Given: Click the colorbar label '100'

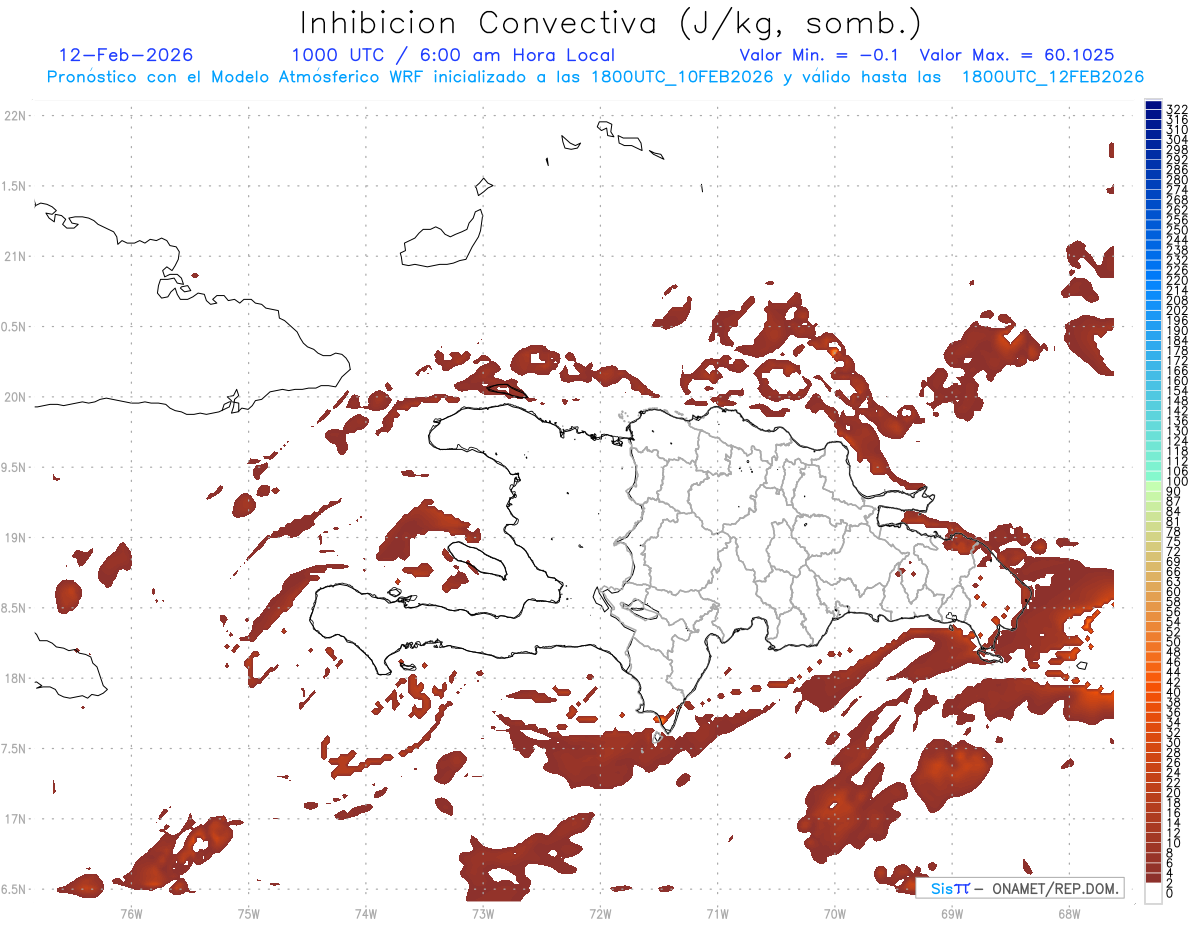Looking at the screenshot, I should 1176,482.
